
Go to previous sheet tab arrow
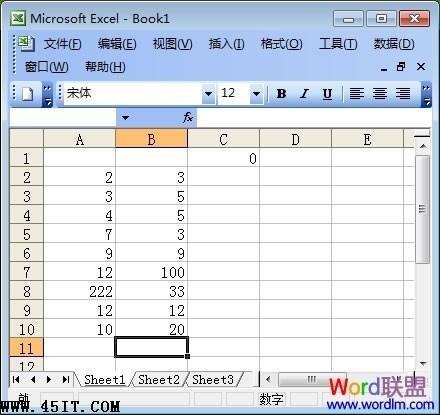click(33, 379)
